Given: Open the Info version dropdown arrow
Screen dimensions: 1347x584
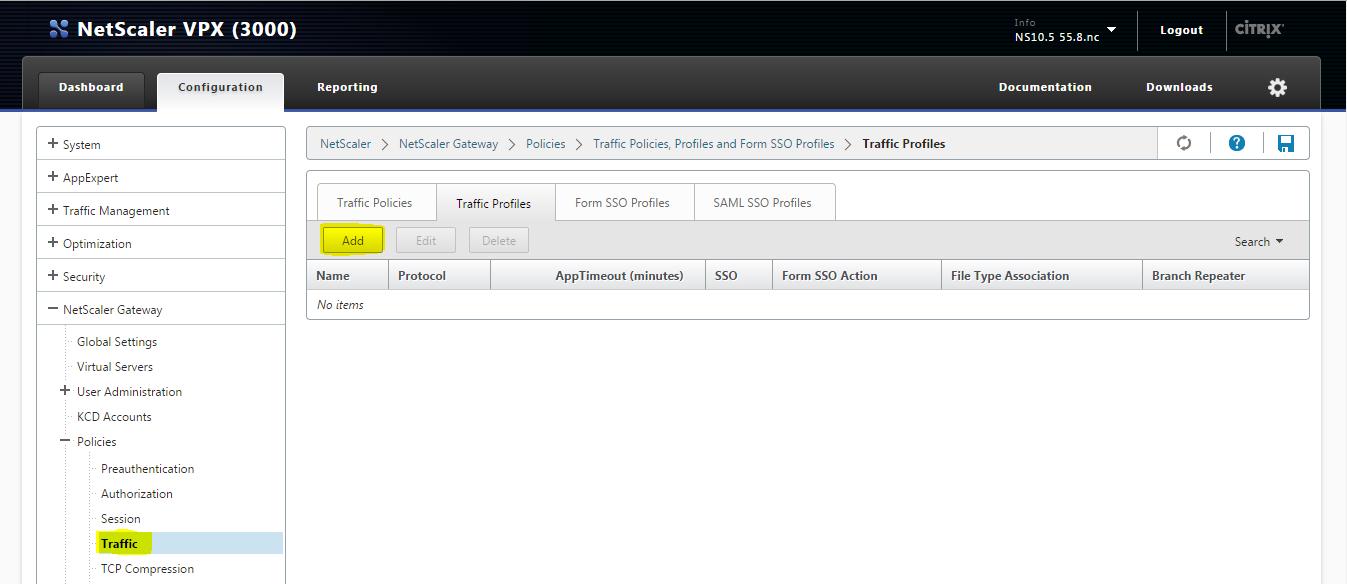Looking at the screenshot, I should (1111, 30).
